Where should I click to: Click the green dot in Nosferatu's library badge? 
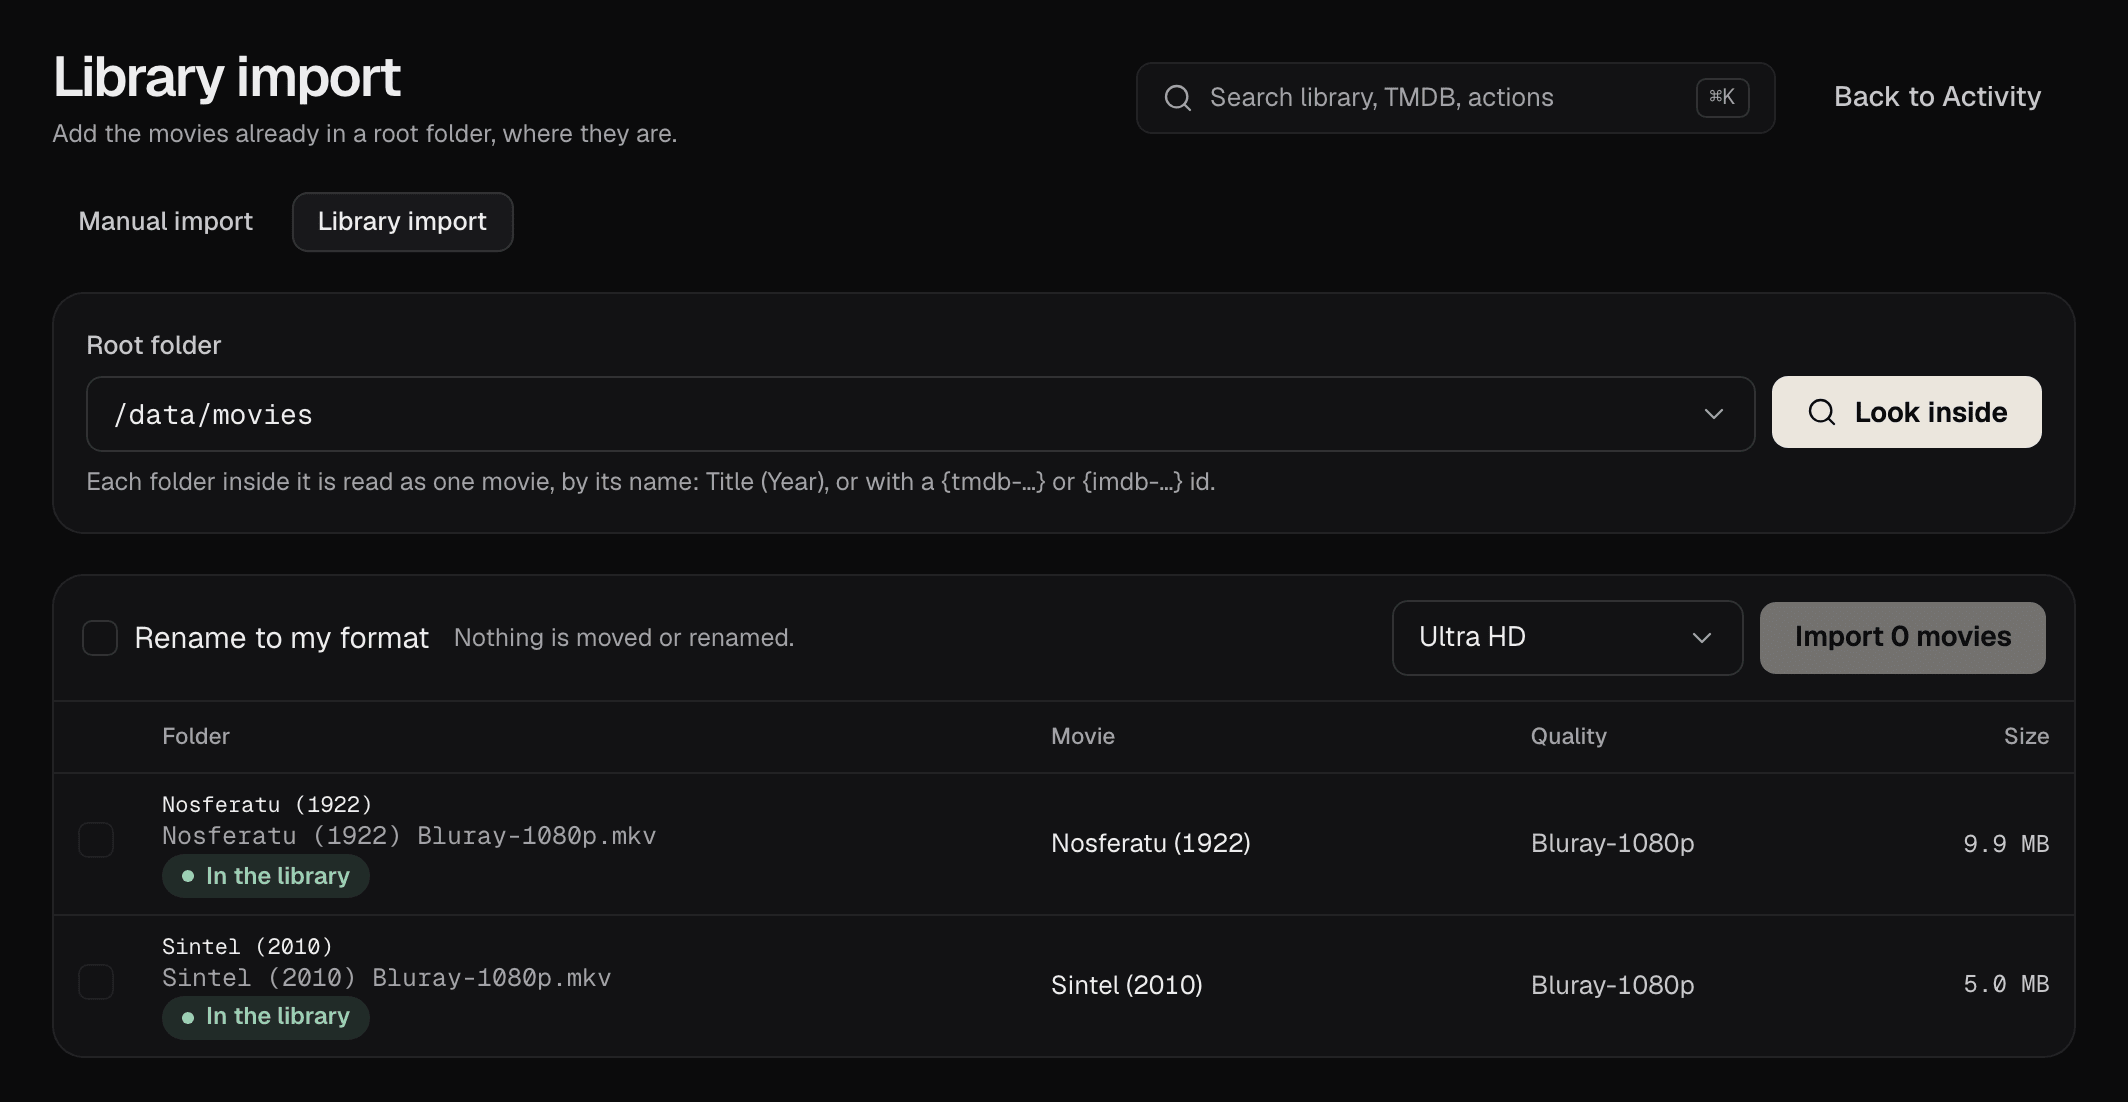coord(187,876)
